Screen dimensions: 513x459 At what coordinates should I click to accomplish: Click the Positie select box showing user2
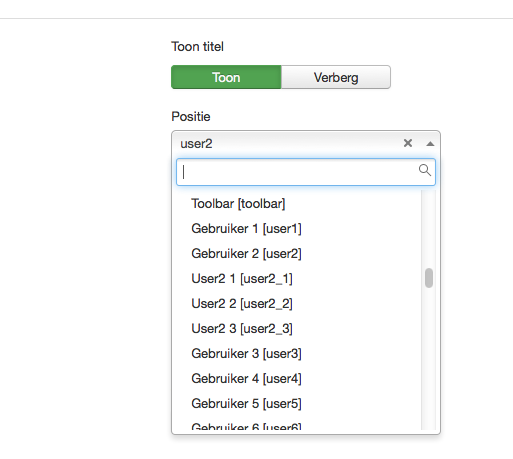click(x=306, y=144)
